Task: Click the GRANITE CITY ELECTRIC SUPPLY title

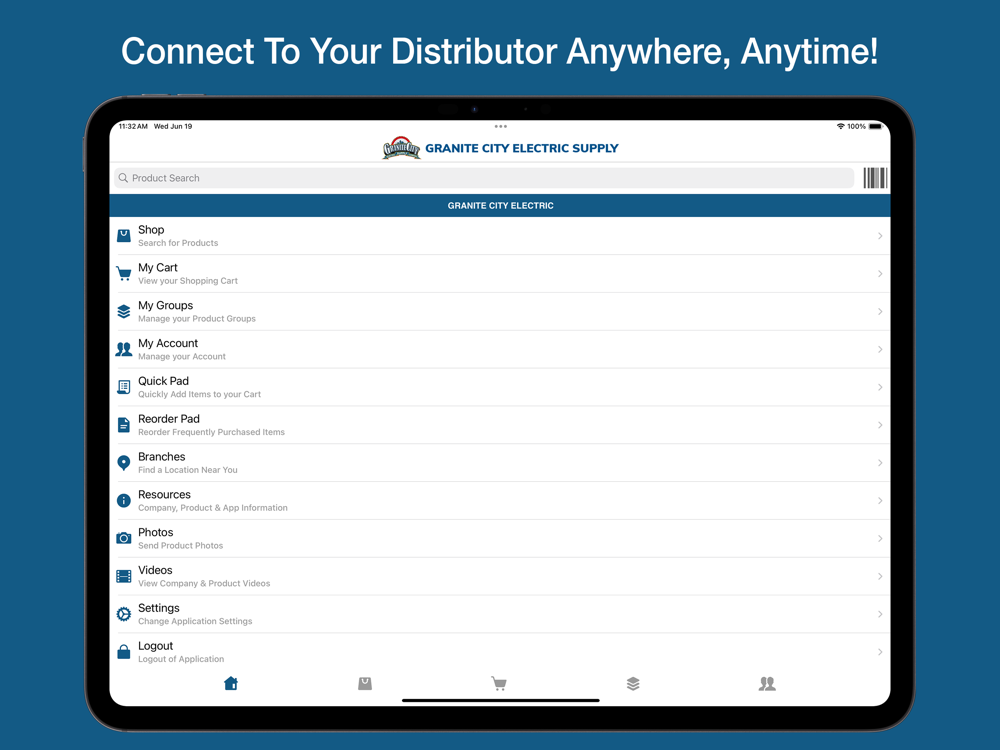Action: (522, 148)
